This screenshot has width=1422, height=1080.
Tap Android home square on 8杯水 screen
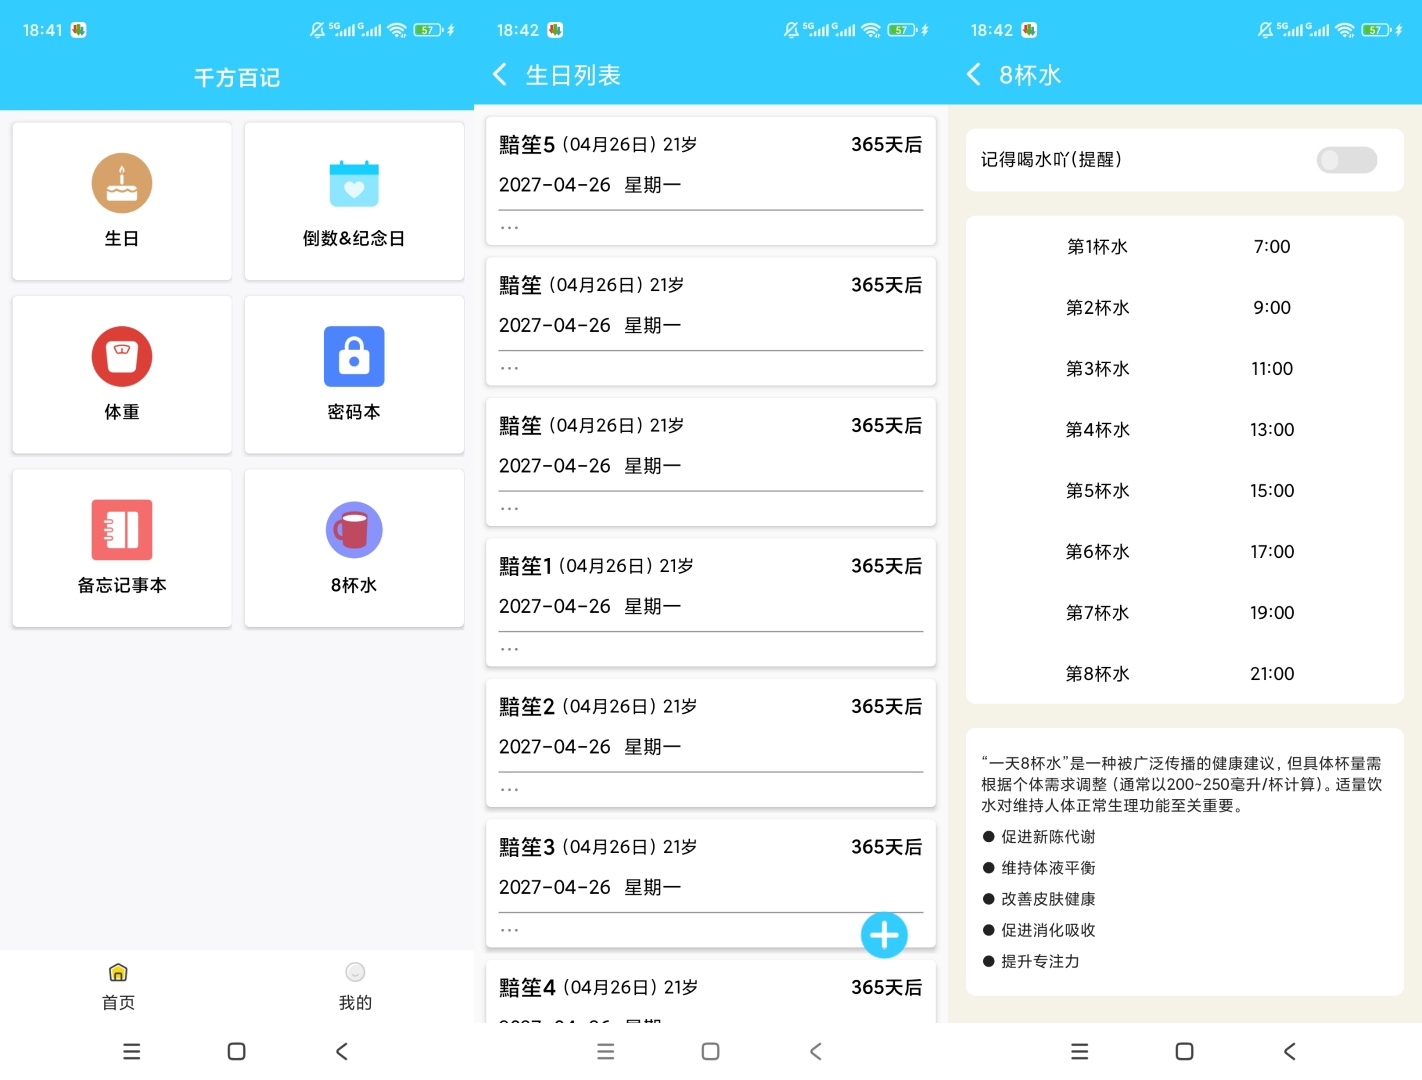[1184, 1051]
